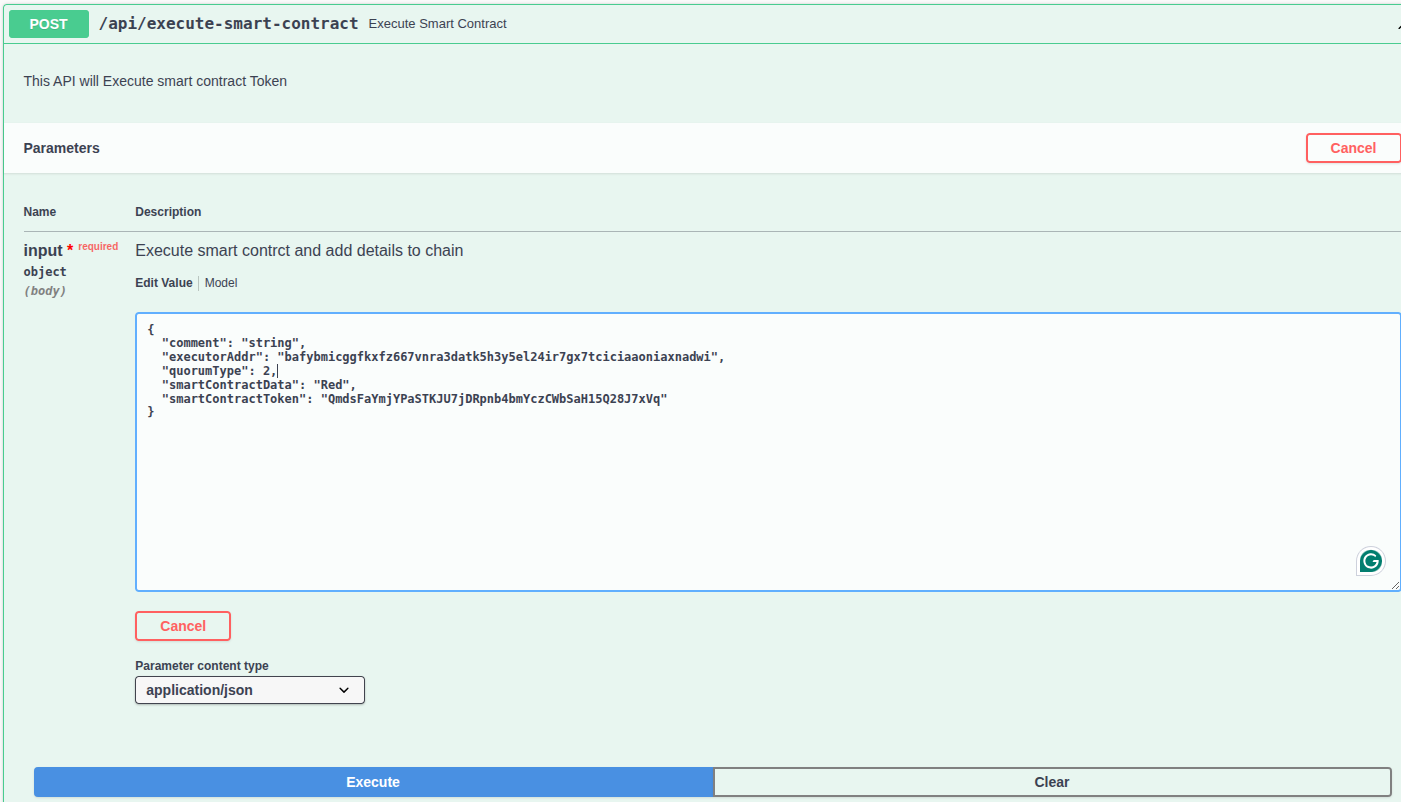Click the "smartContractData": "Red" line
This screenshot has width=1401, height=802.
click(258, 385)
